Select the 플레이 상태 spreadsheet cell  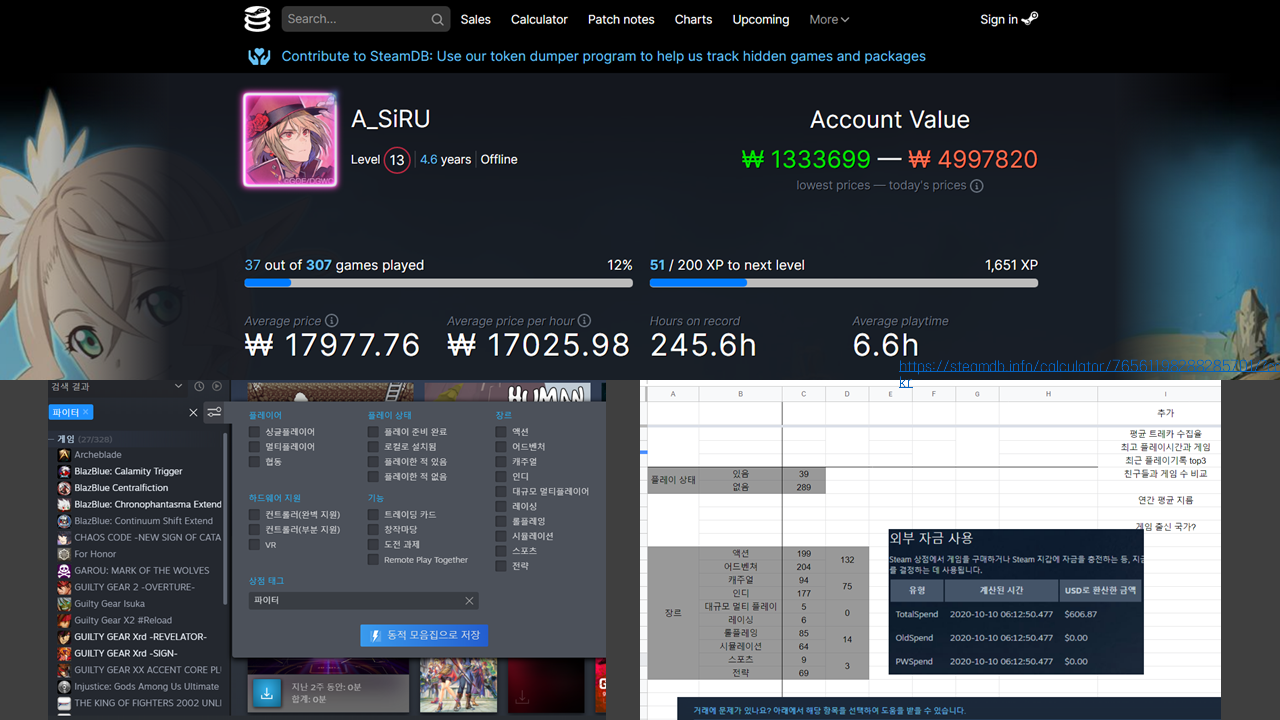673,480
